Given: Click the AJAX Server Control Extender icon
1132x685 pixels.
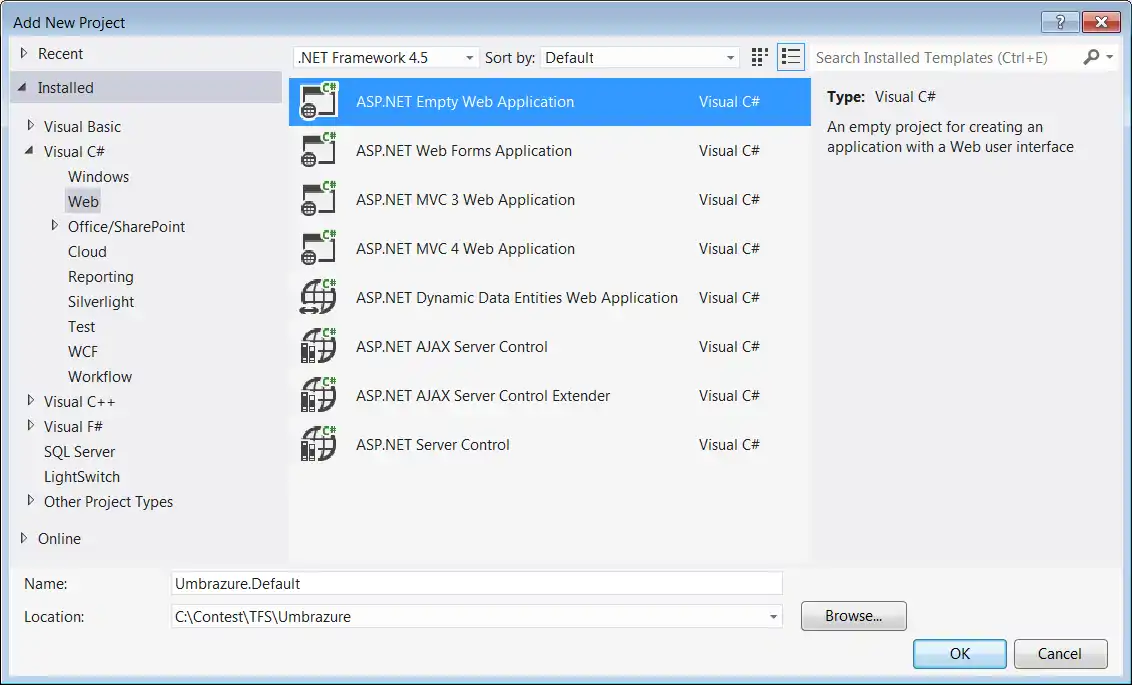Looking at the screenshot, I should click(x=318, y=396).
